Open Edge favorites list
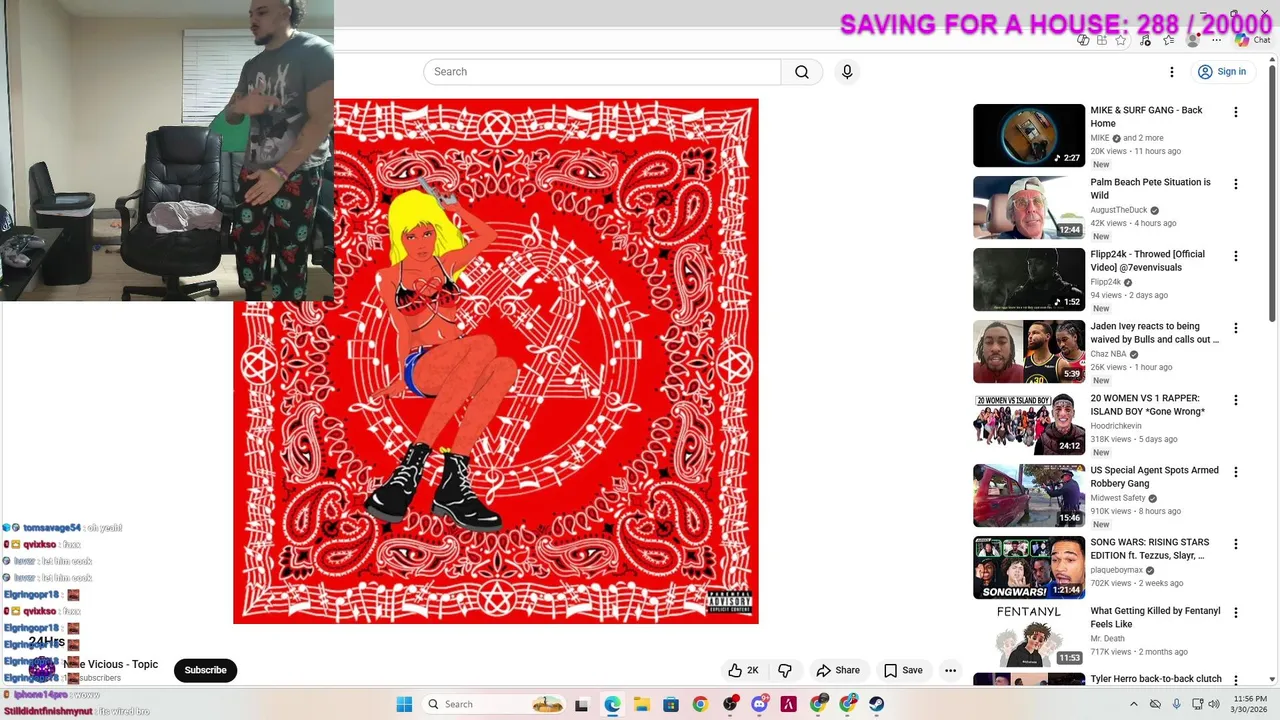This screenshot has width=1280, height=720. coord(1168,40)
